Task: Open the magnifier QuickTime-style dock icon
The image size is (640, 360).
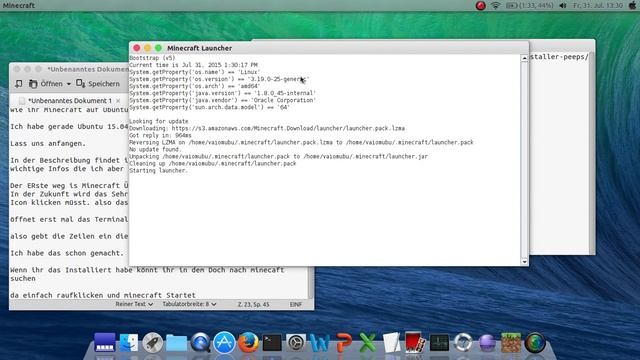Action: pyautogui.click(x=200, y=342)
